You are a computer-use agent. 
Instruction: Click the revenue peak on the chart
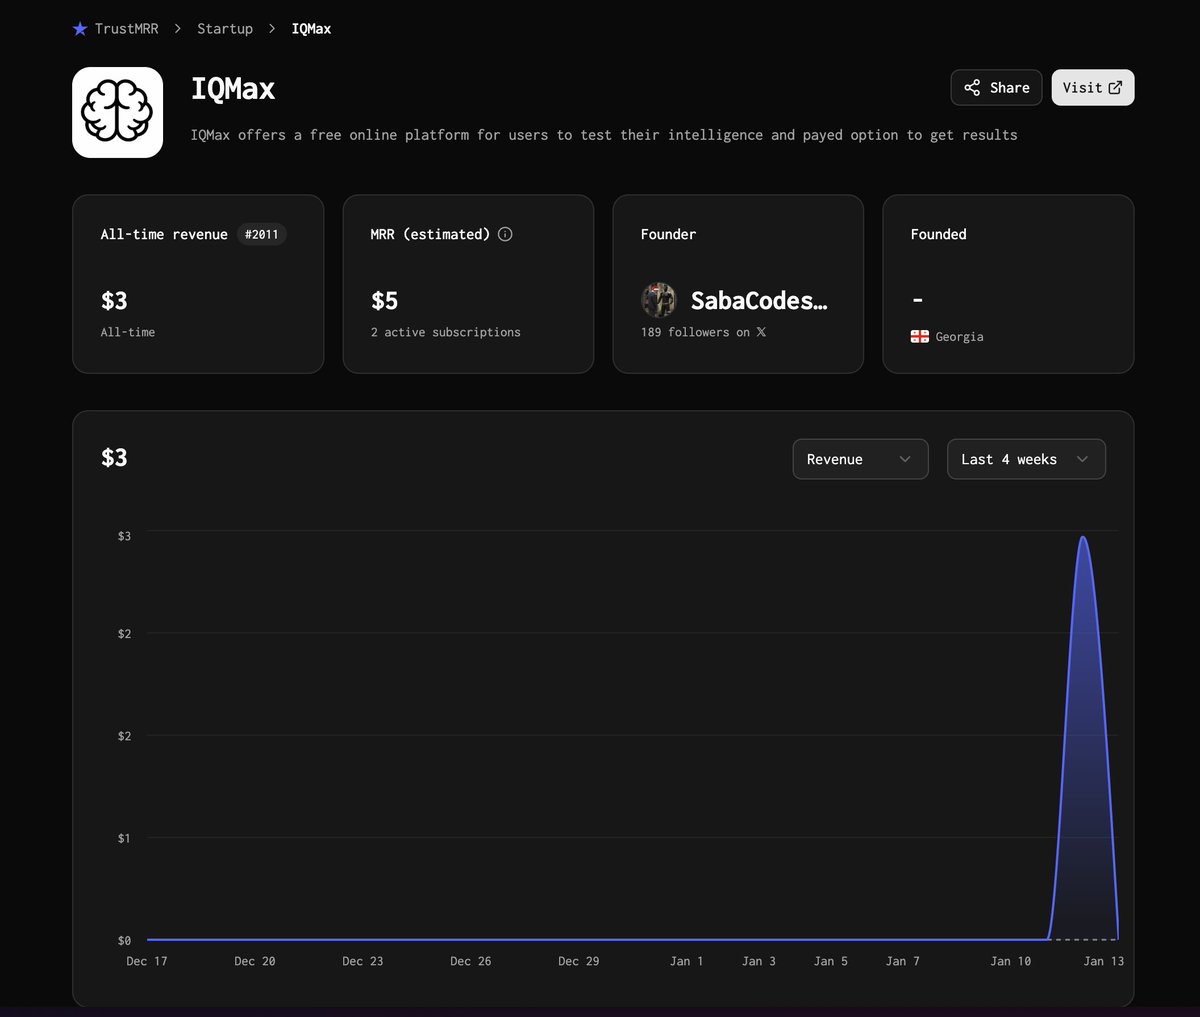(1083, 538)
